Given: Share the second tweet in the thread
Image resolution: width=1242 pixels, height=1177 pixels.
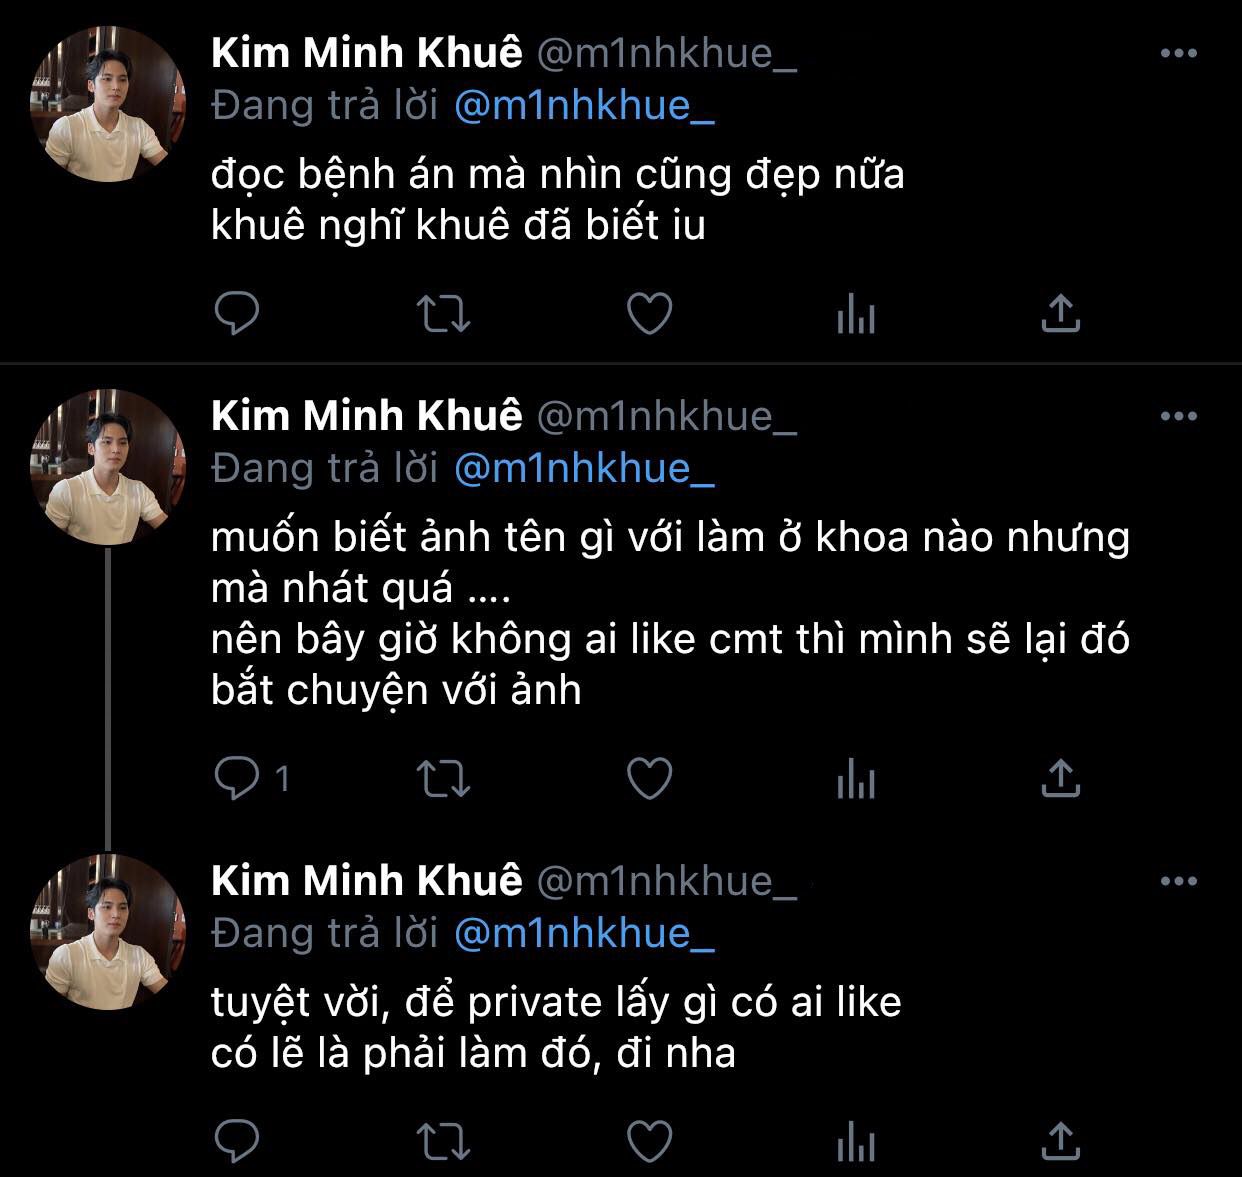Looking at the screenshot, I should [x=1060, y=778].
